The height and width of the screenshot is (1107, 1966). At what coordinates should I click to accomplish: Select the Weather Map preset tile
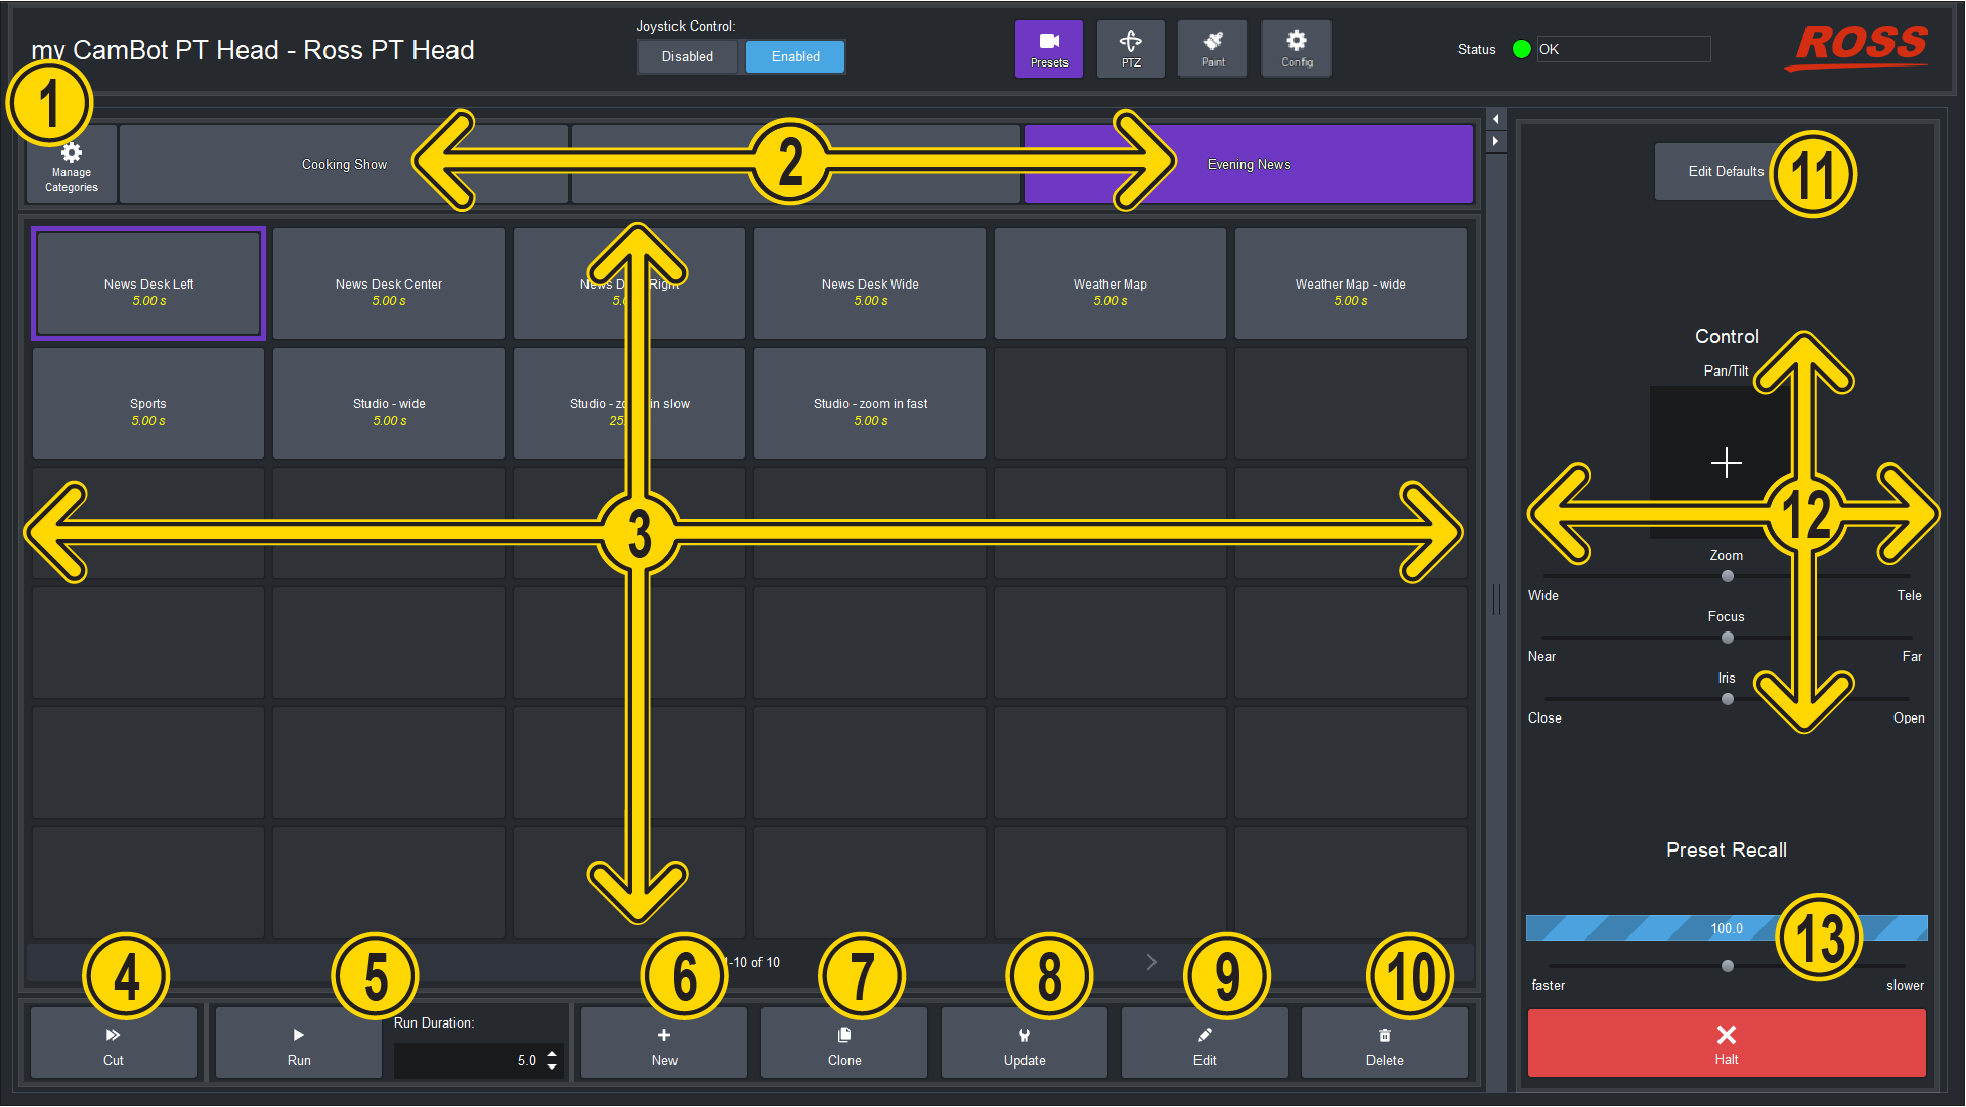click(1110, 285)
